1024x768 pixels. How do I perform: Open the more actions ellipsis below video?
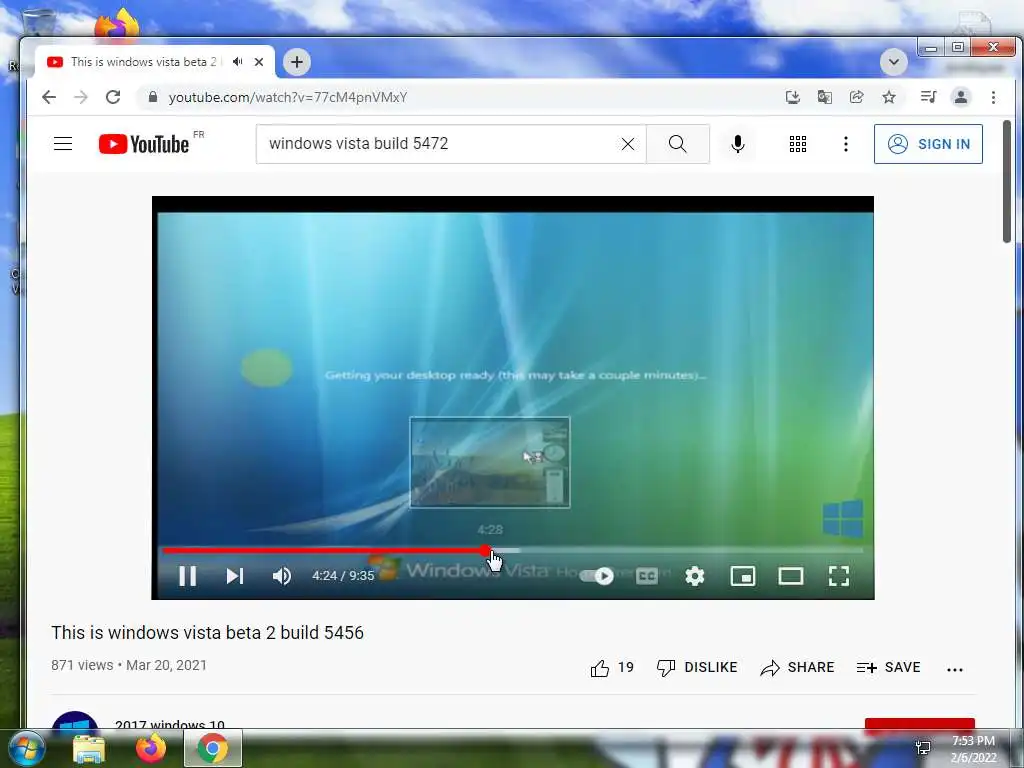(955, 669)
